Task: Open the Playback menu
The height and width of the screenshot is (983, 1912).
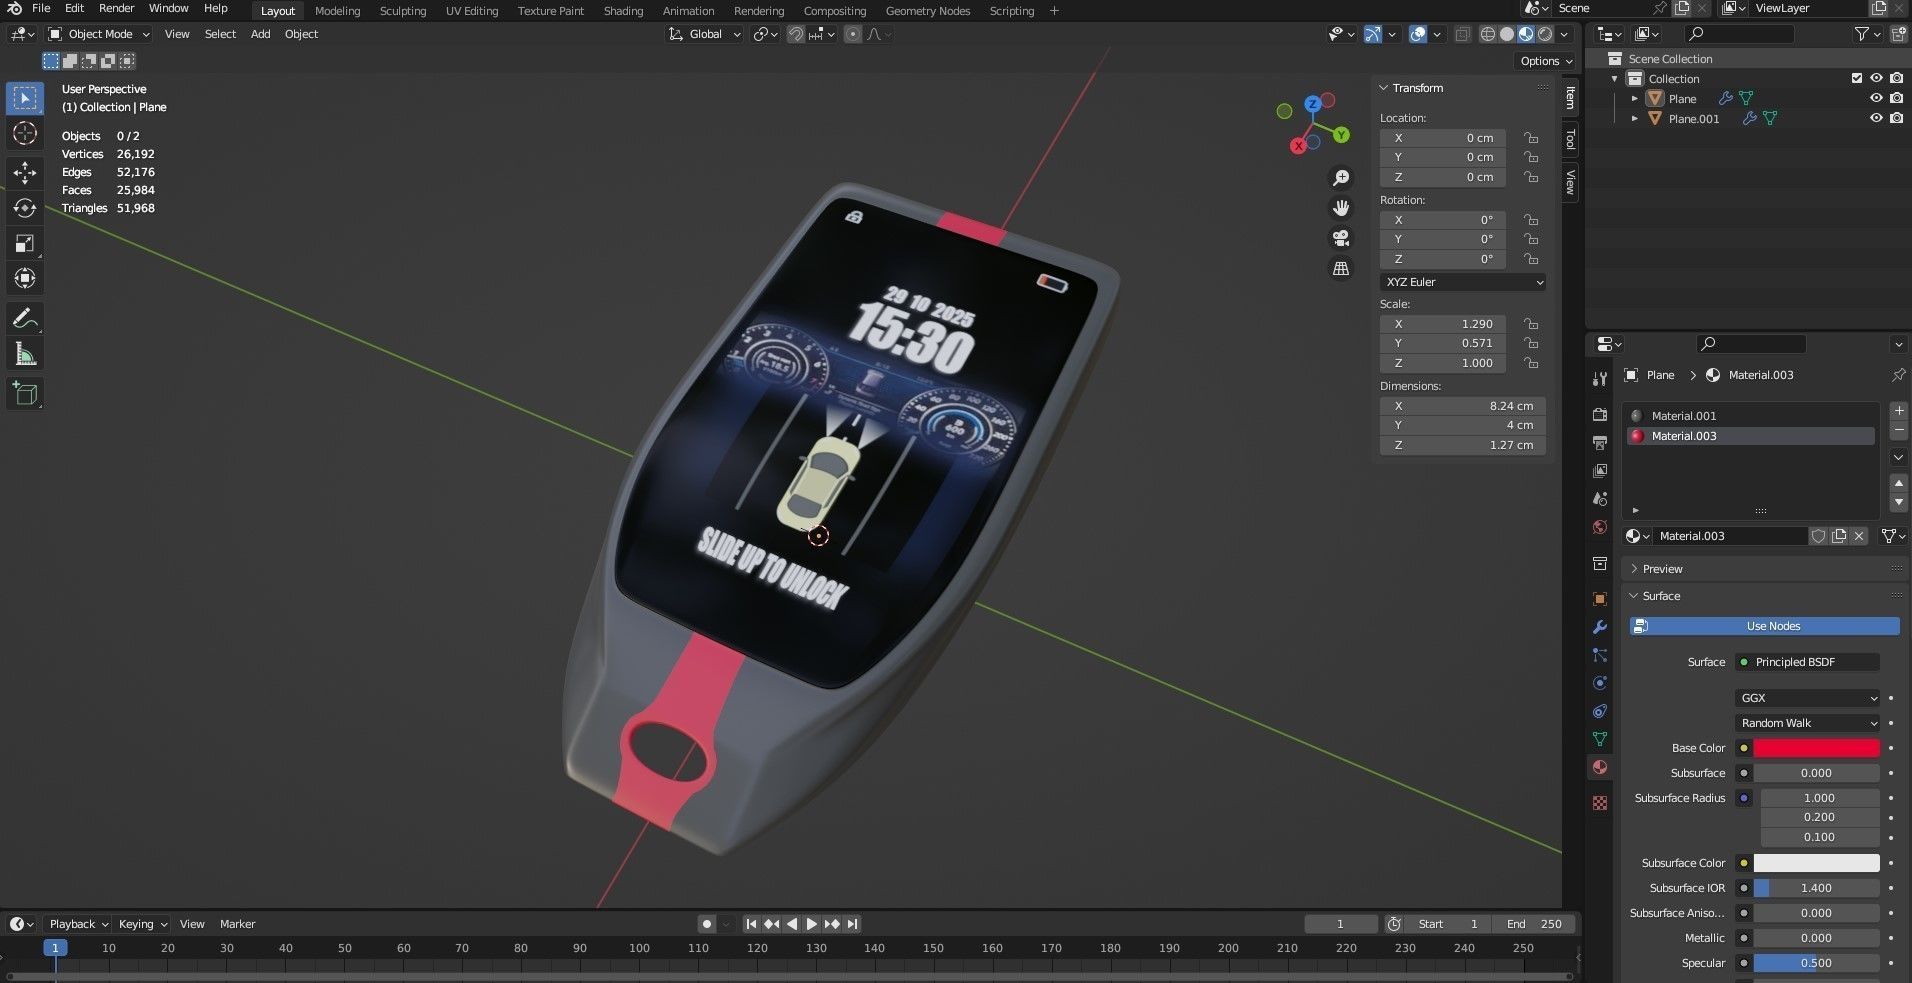Action: point(78,924)
